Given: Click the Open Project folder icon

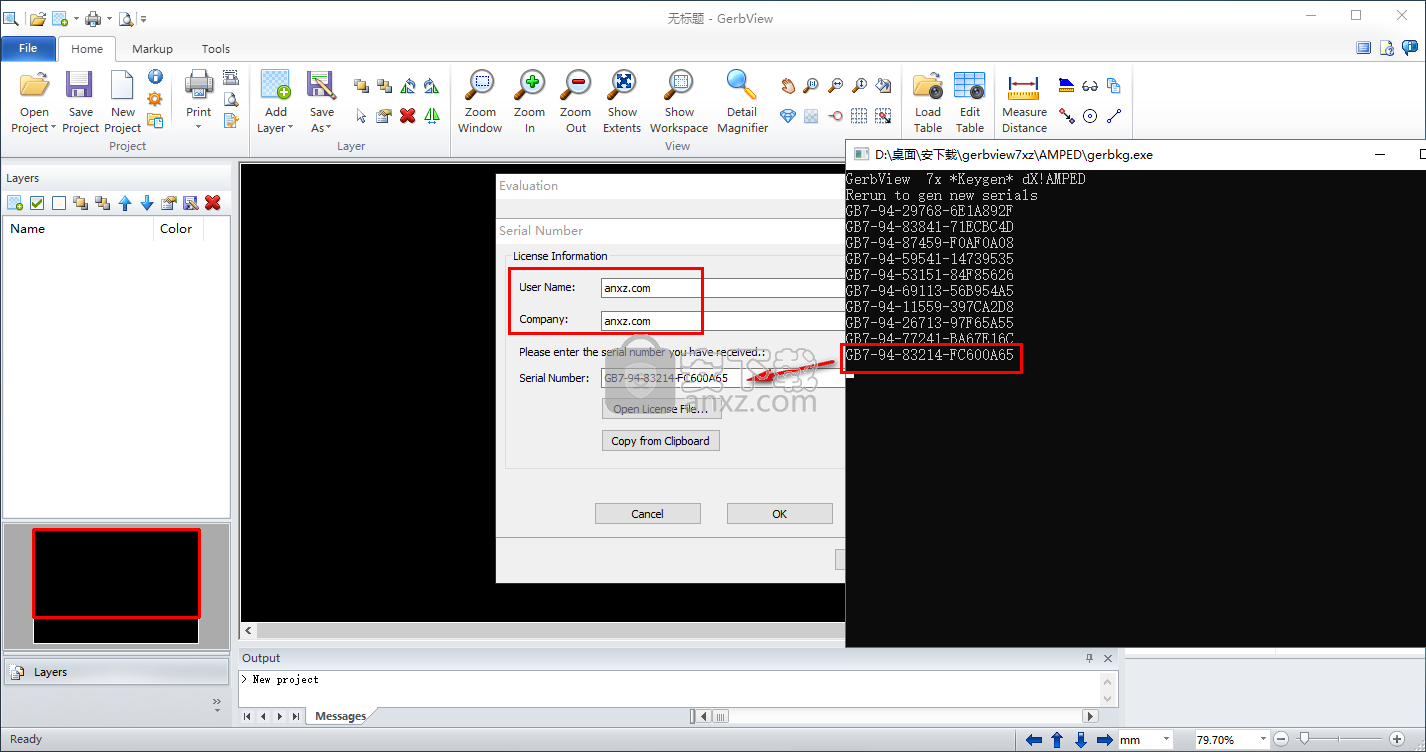Looking at the screenshot, I should pyautogui.click(x=34, y=86).
